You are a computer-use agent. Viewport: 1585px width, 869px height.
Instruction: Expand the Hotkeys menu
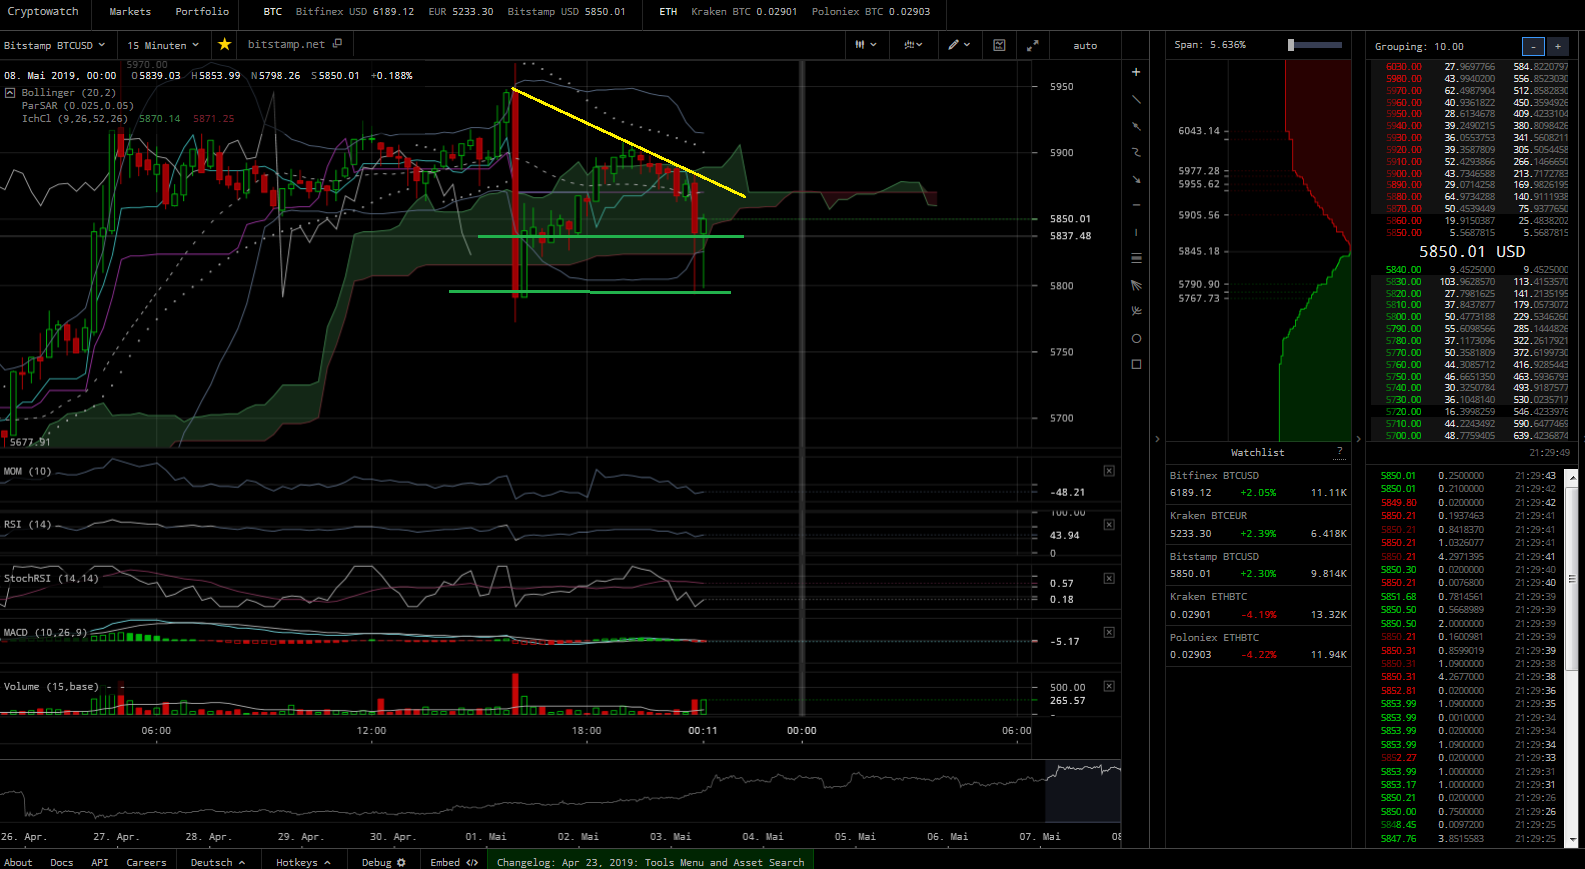[303, 862]
